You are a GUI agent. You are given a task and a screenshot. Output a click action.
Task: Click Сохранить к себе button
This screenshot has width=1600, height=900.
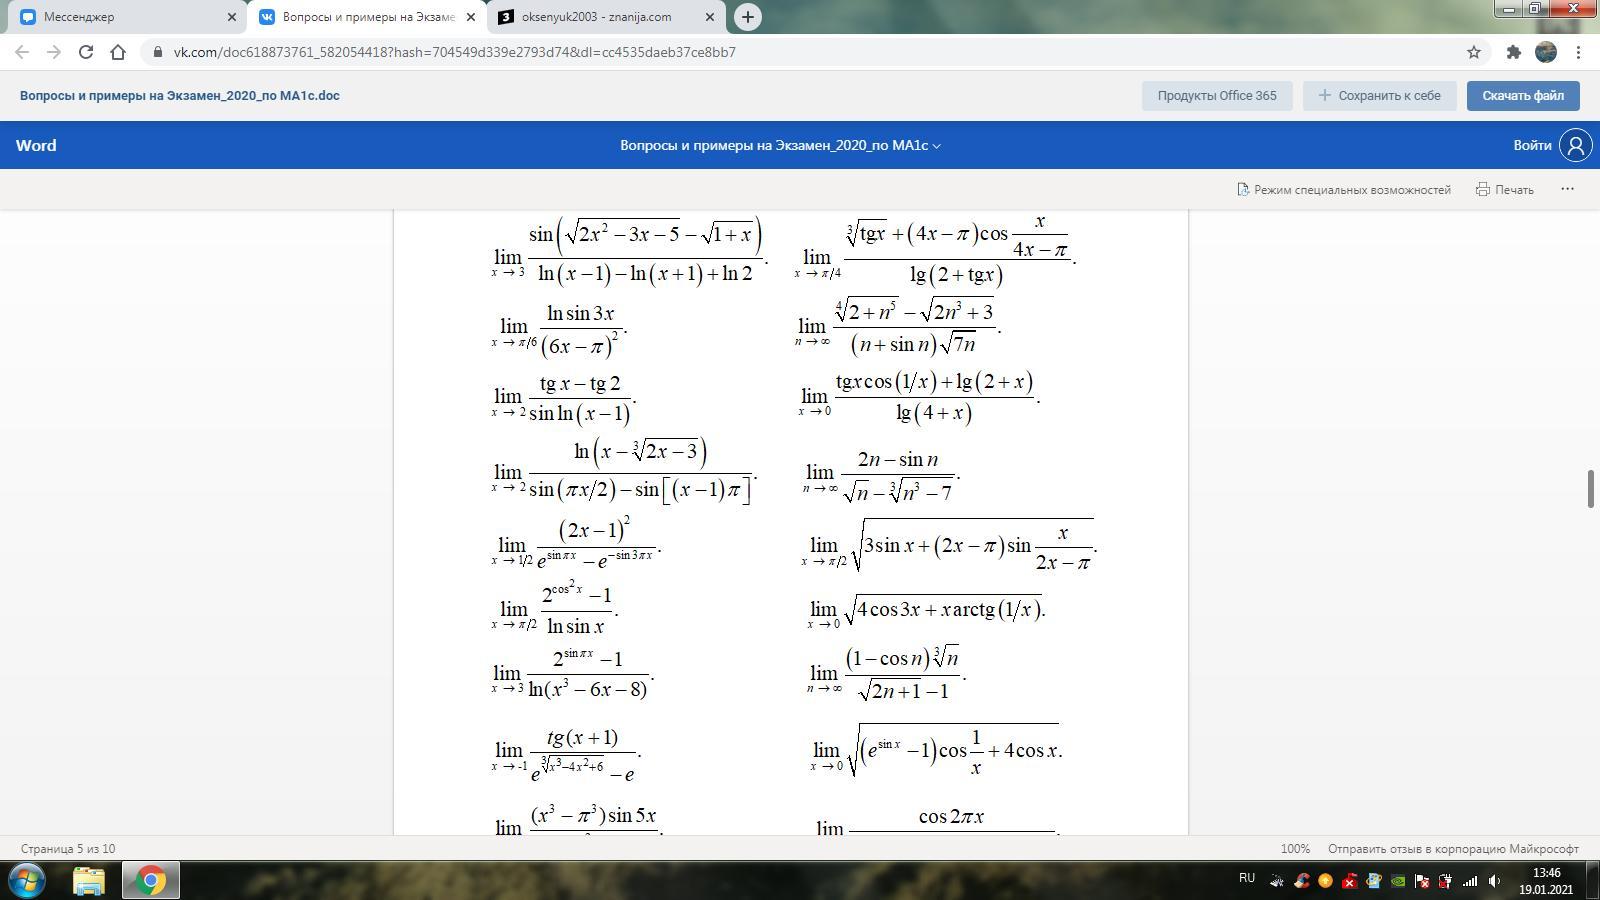(x=1379, y=96)
